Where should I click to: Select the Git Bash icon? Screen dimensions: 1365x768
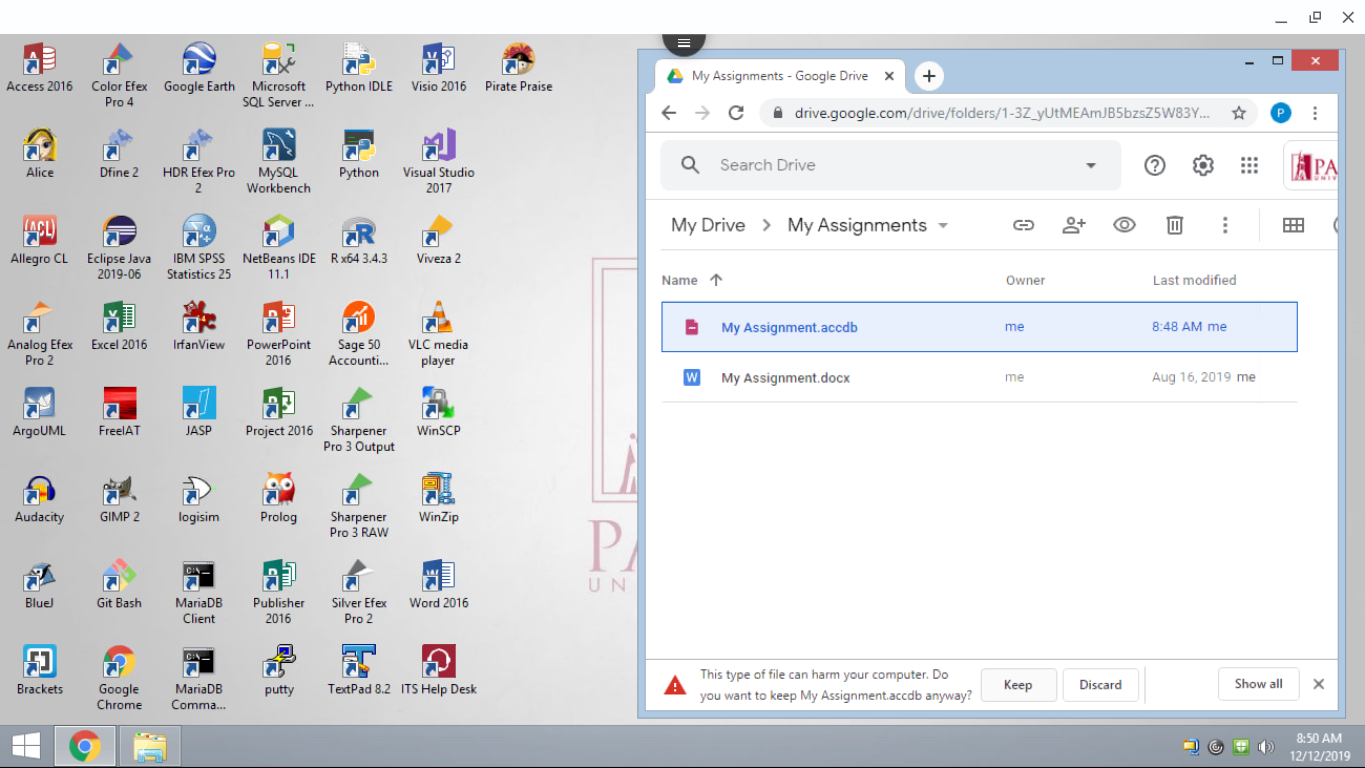tap(119, 586)
